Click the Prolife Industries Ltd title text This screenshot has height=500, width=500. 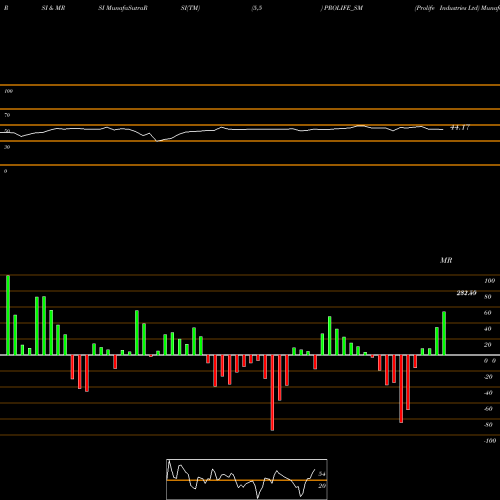(447, 8)
